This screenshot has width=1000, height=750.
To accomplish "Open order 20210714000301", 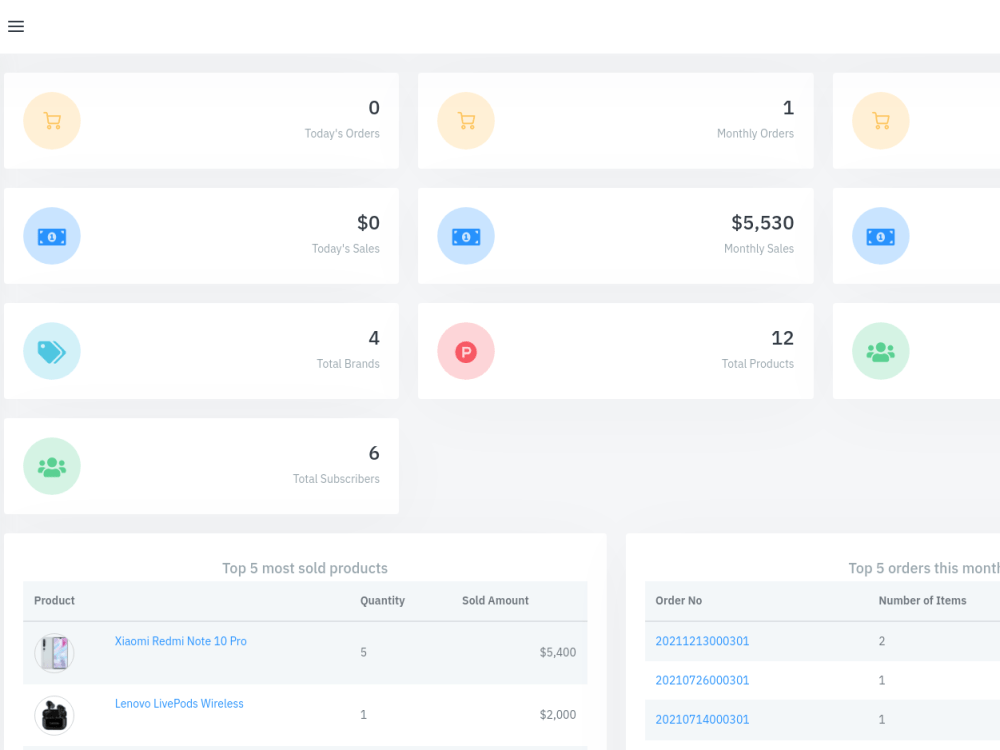I will click(x=702, y=719).
